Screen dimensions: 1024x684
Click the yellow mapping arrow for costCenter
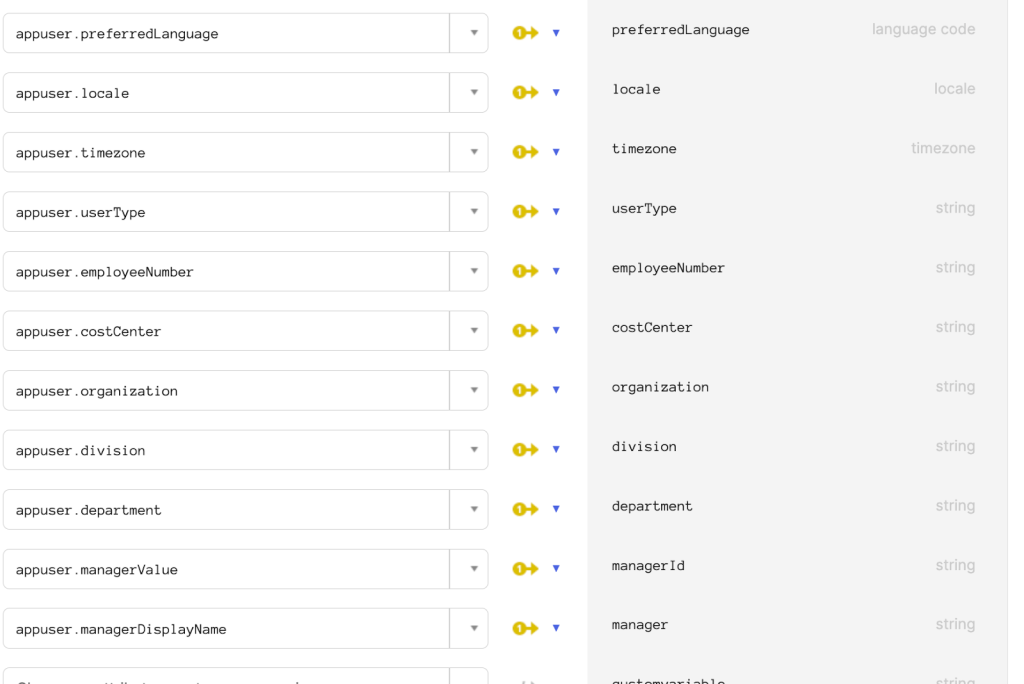[525, 330]
